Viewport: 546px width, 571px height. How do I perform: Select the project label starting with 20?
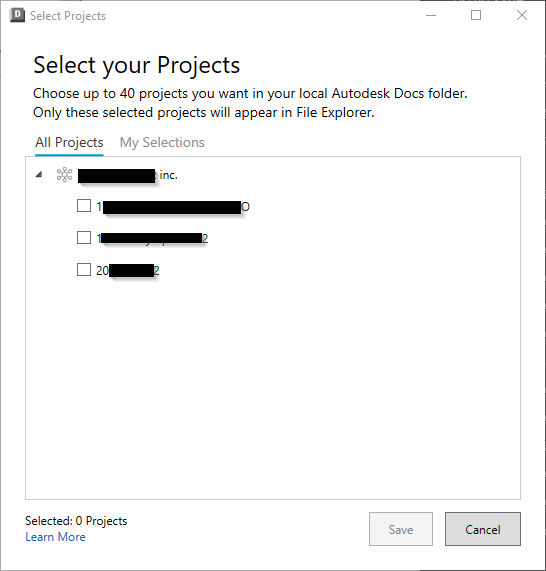[128, 271]
